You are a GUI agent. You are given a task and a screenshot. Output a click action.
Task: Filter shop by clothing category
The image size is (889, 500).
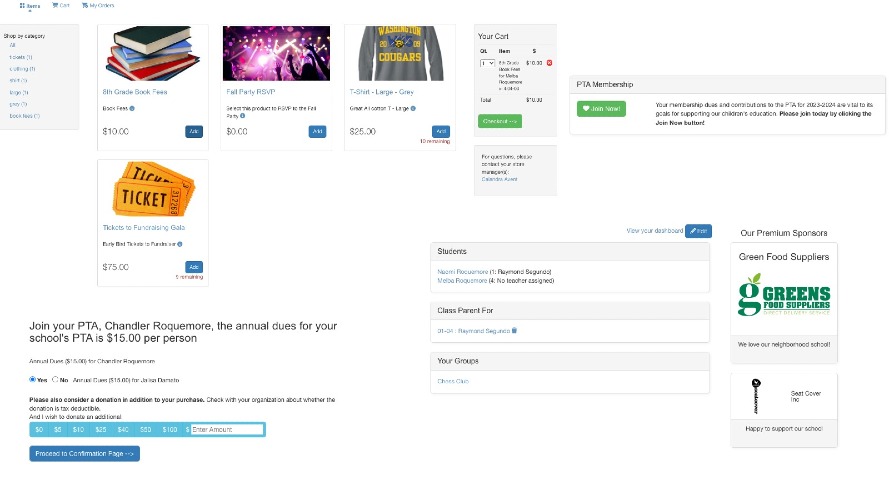pos(21,69)
